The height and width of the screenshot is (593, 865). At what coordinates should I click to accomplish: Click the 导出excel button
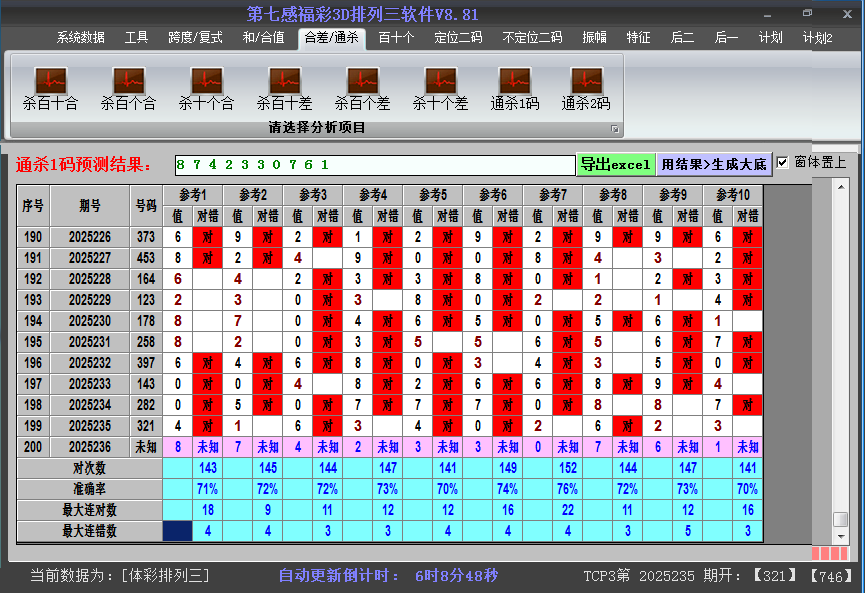point(615,164)
